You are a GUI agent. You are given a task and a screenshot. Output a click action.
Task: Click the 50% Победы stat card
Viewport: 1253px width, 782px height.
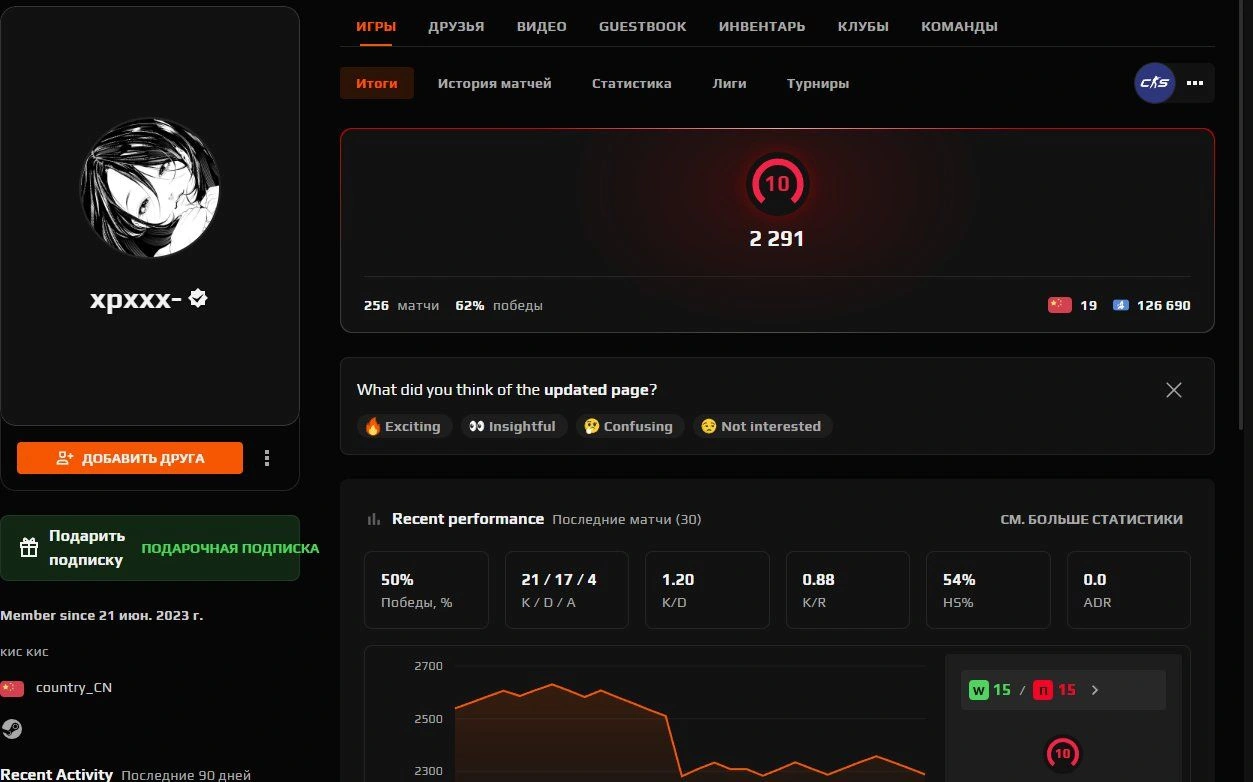426,590
